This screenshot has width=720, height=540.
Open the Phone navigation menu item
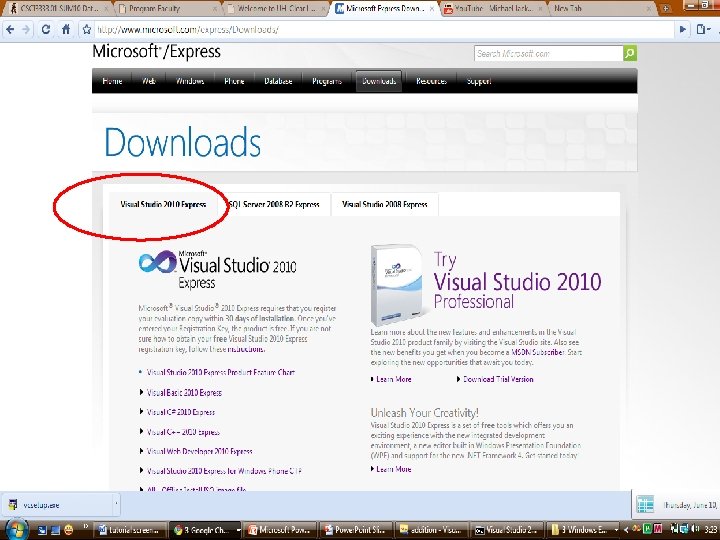point(234,81)
